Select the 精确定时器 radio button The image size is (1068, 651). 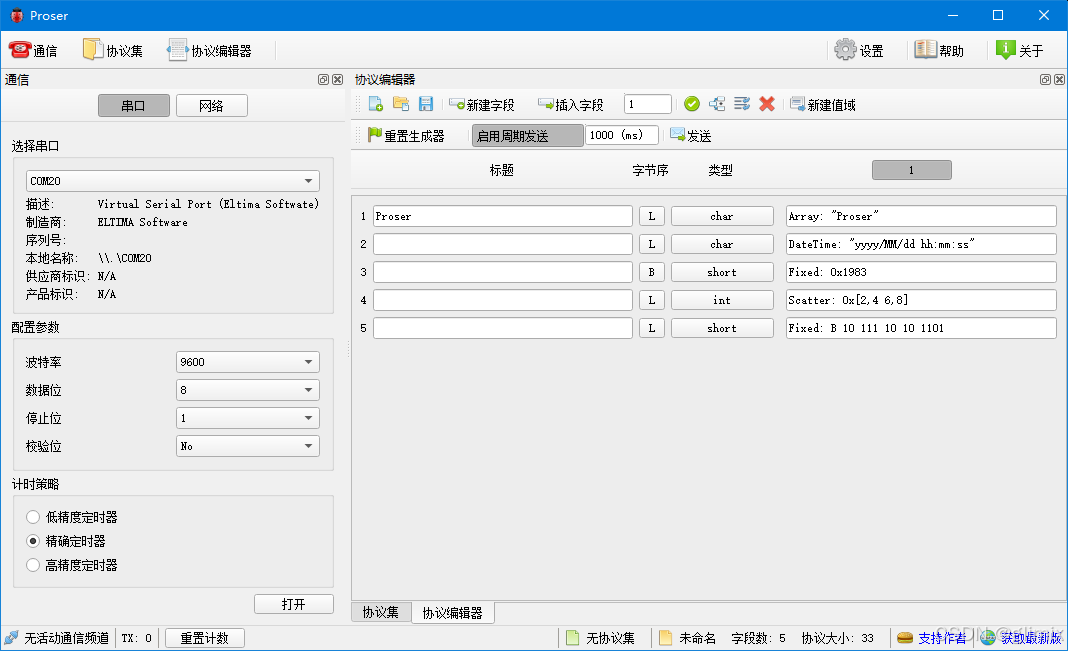(33, 541)
